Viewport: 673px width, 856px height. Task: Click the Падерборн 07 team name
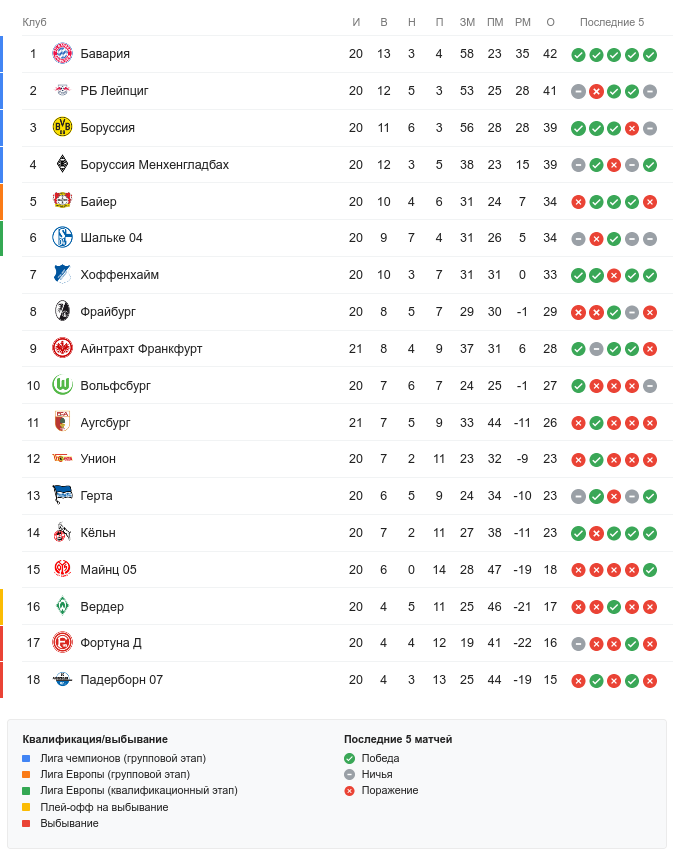point(121,680)
